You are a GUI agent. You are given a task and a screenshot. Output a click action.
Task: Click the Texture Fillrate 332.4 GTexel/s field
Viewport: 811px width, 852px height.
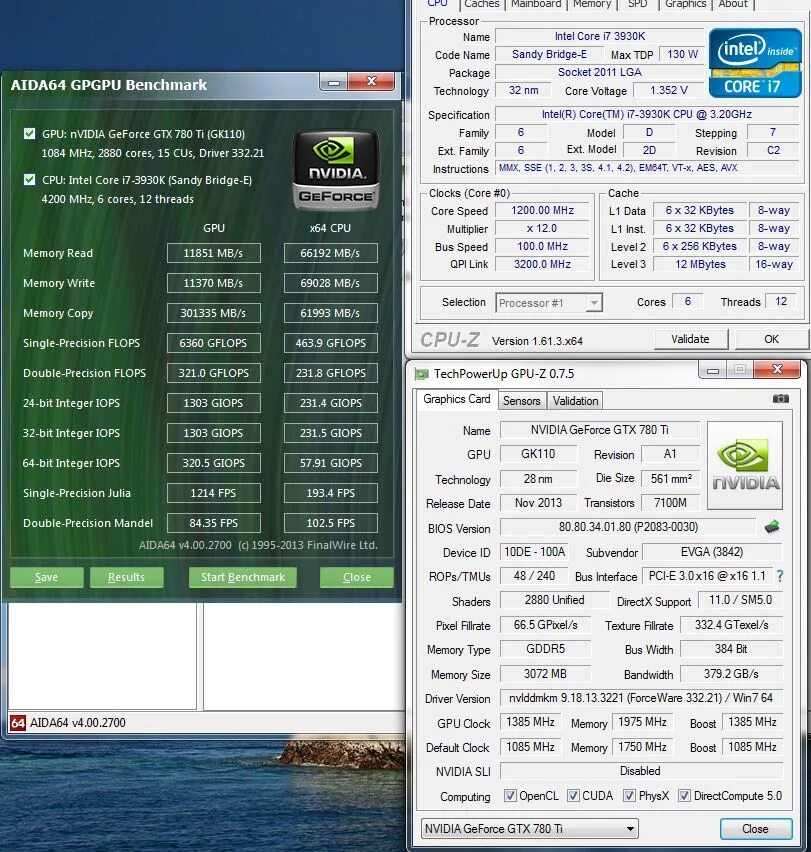731,625
